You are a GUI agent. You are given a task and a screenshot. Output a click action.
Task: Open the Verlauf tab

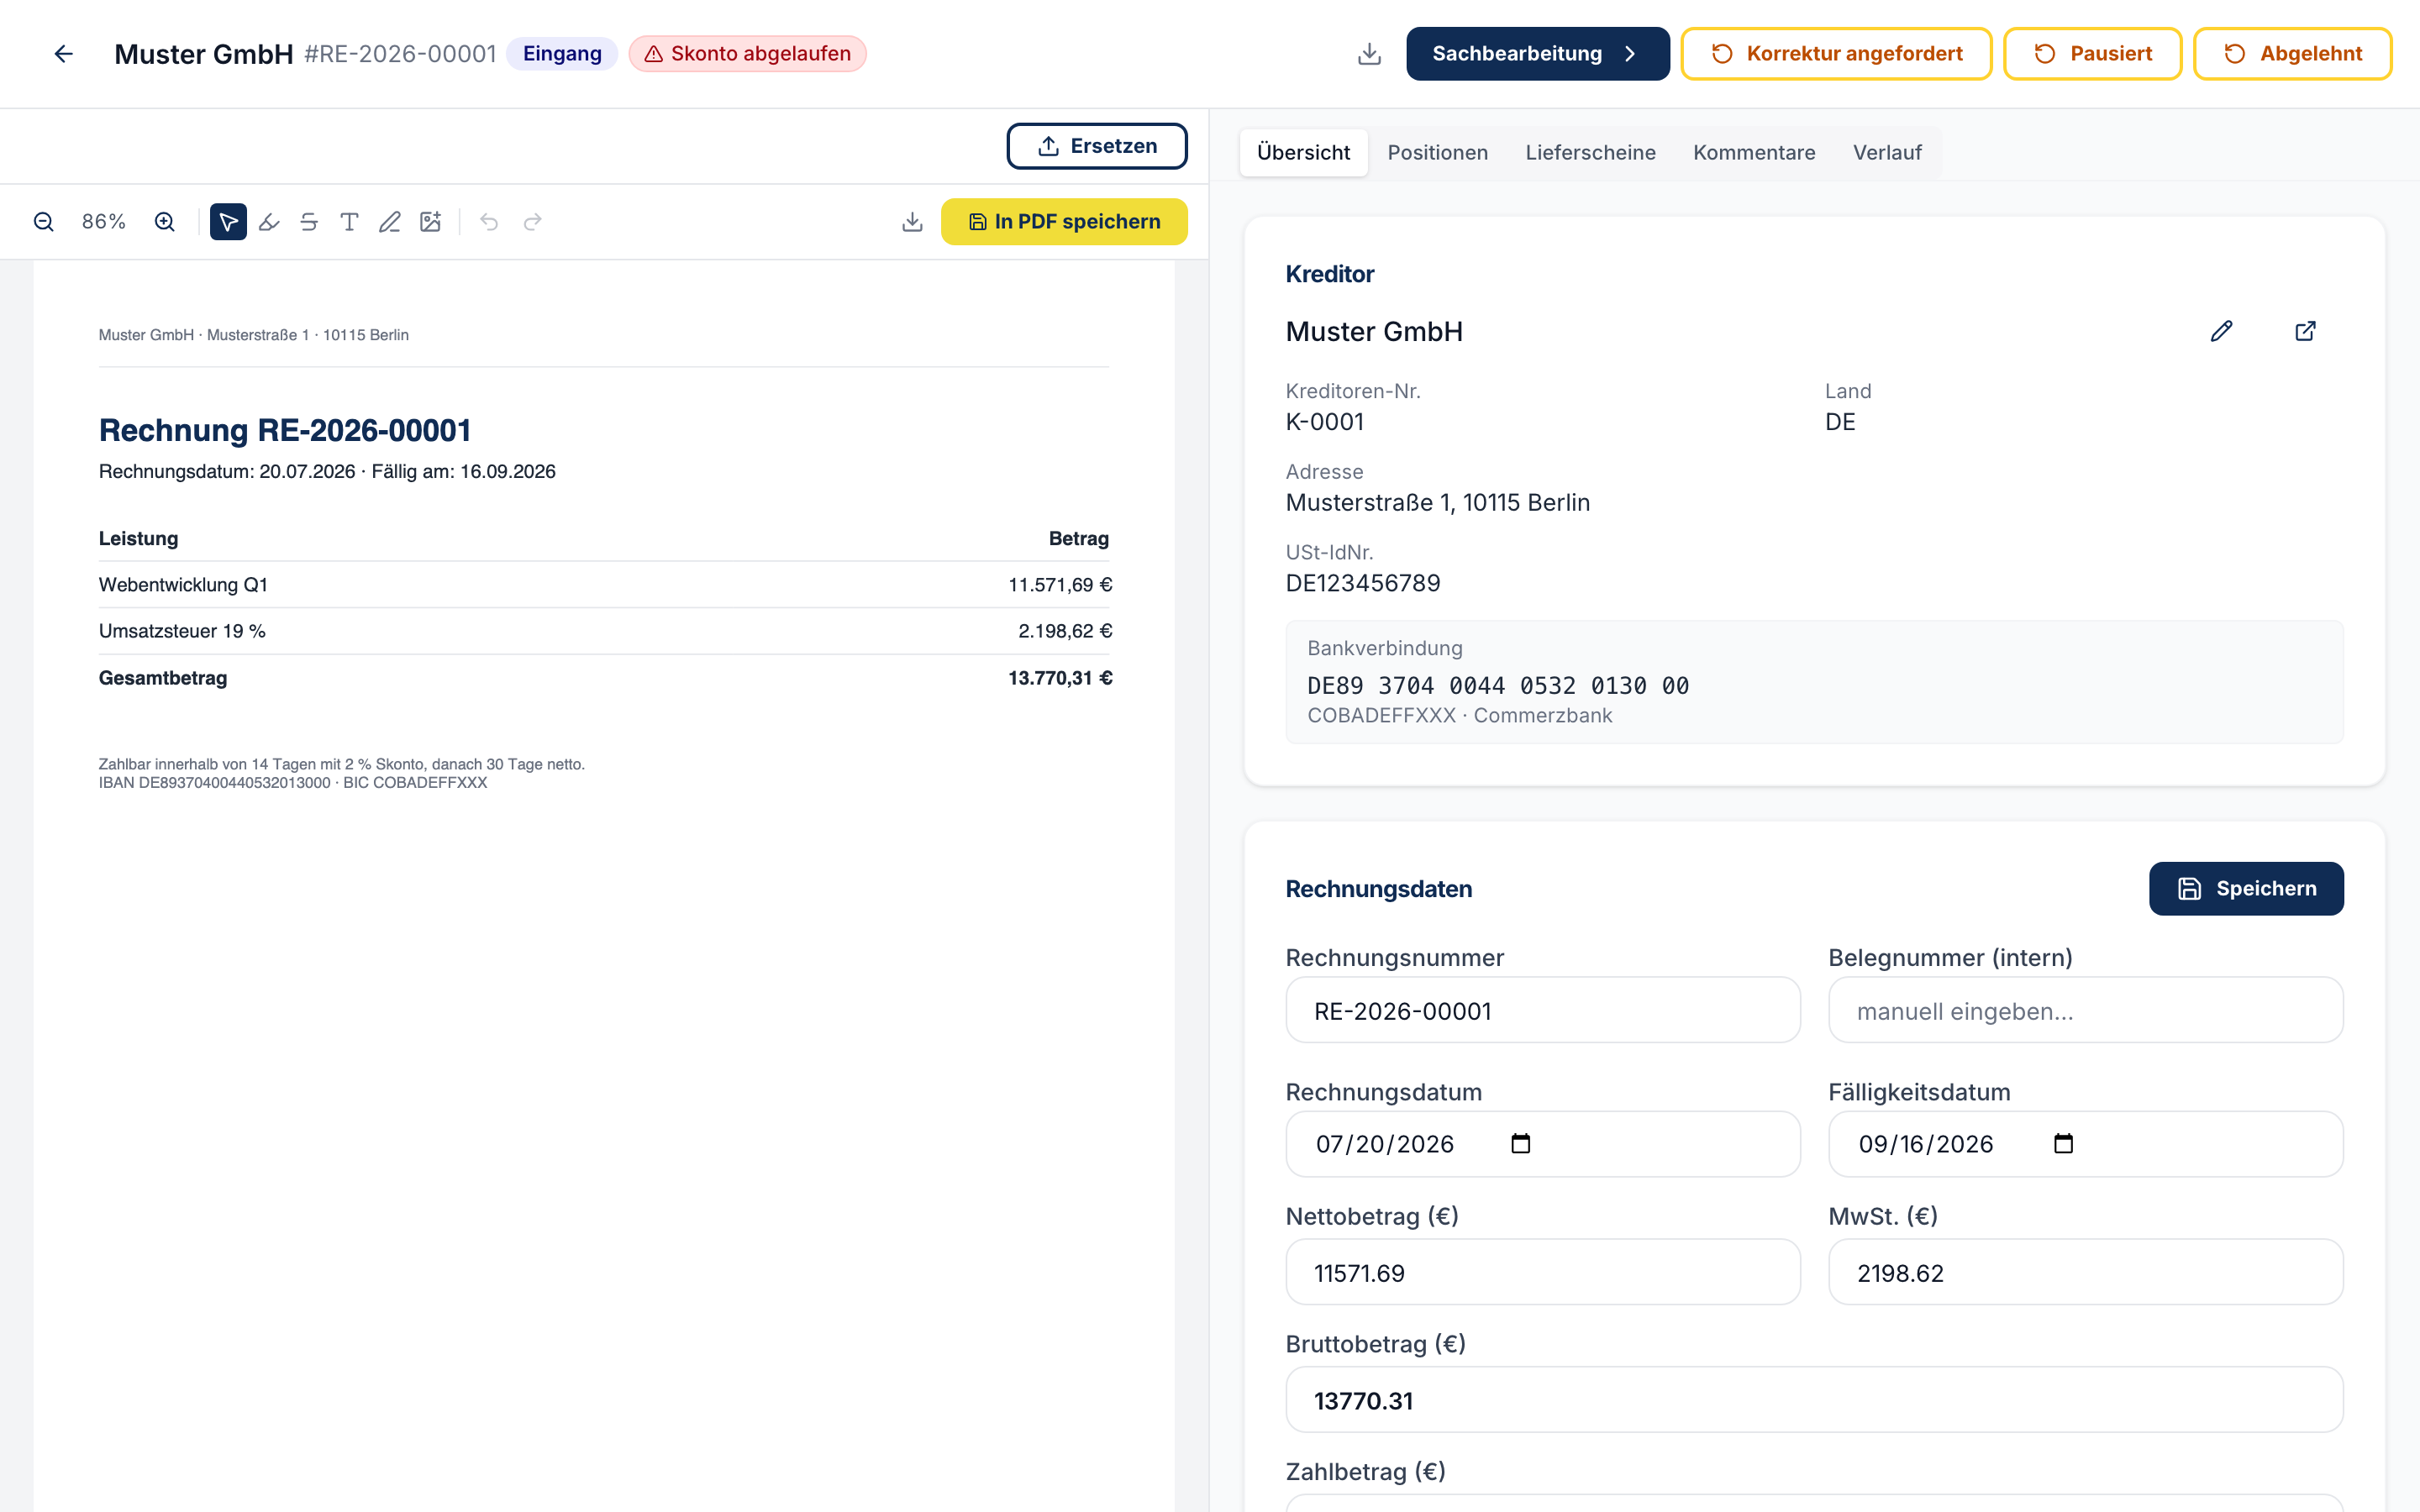click(1887, 152)
